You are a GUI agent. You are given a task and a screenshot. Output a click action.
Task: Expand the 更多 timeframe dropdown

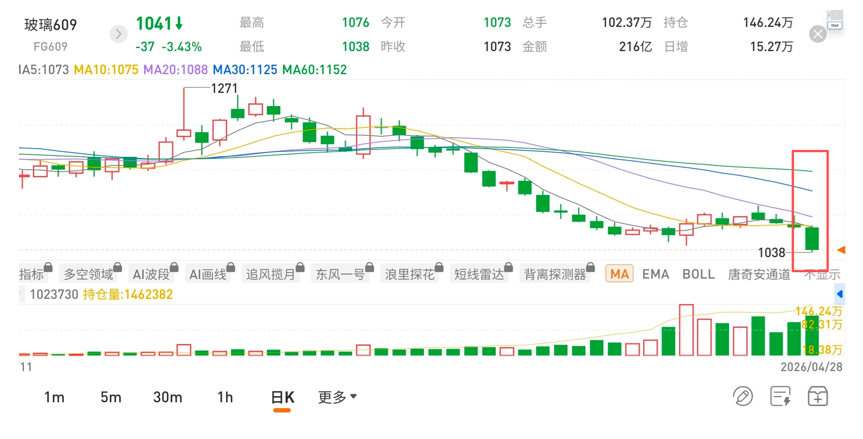337,397
